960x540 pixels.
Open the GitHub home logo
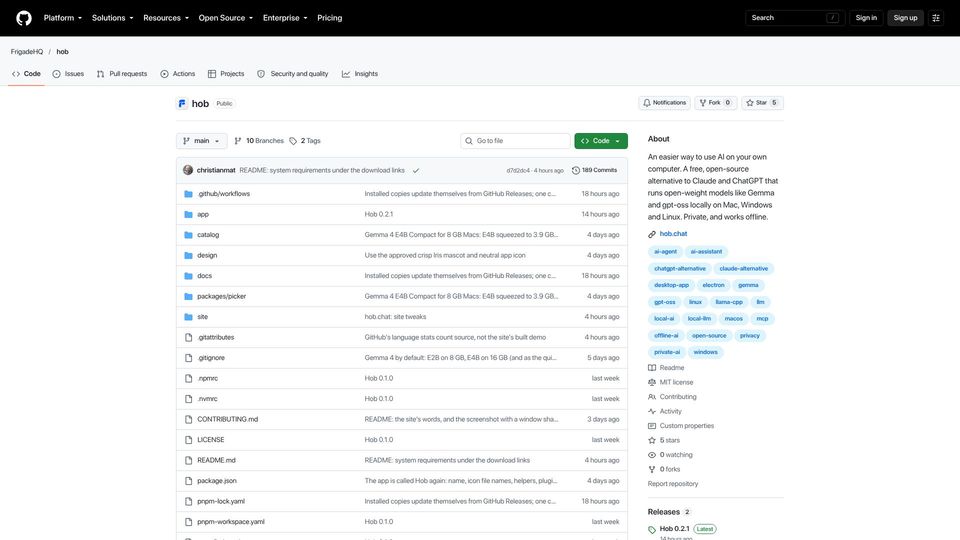(24, 18)
